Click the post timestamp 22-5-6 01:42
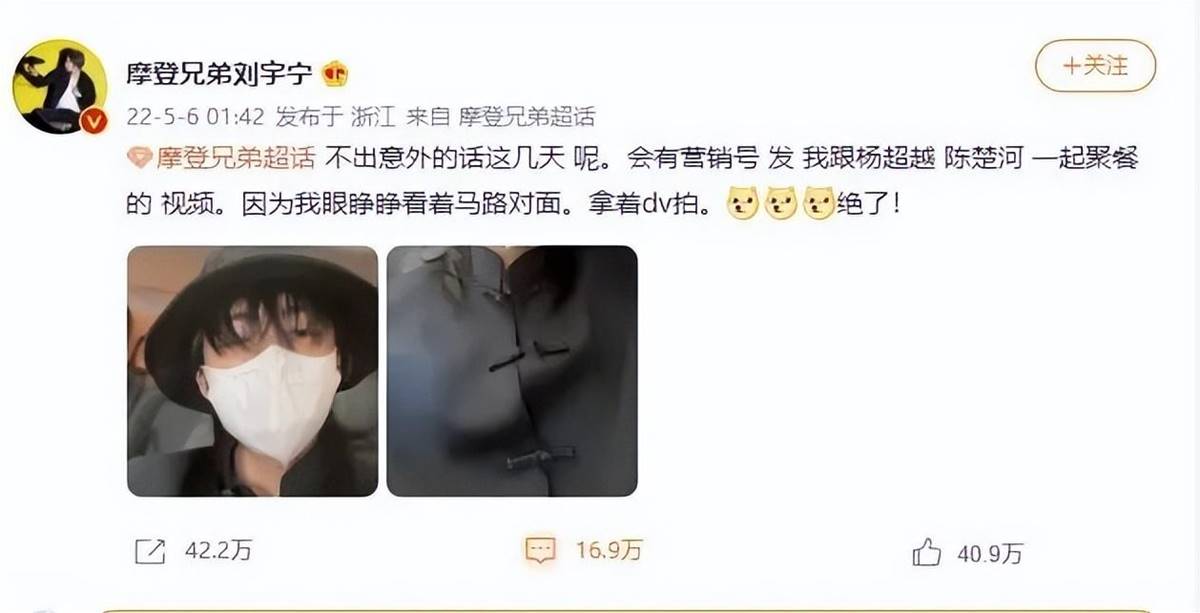The image size is (1200, 613). tap(195, 117)
